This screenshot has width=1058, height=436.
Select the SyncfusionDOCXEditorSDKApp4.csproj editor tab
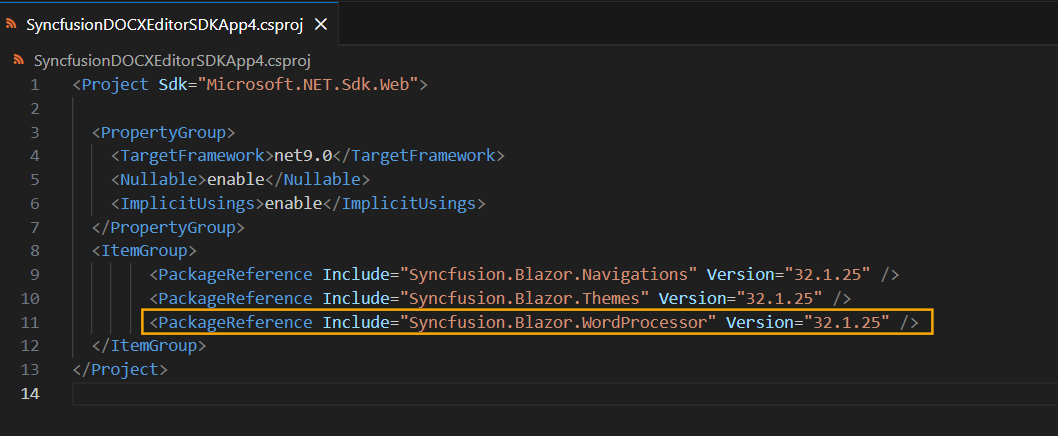(x=169, y=24)
